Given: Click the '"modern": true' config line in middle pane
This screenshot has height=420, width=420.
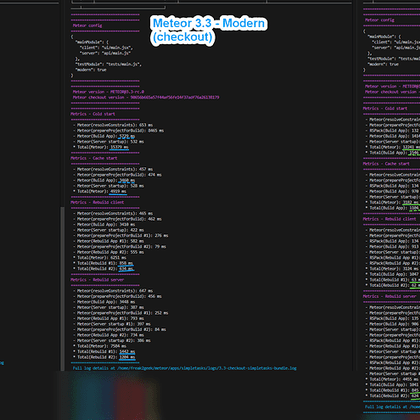Looking at the screenshot, I should pyautogui.click(x=91, y=70).
